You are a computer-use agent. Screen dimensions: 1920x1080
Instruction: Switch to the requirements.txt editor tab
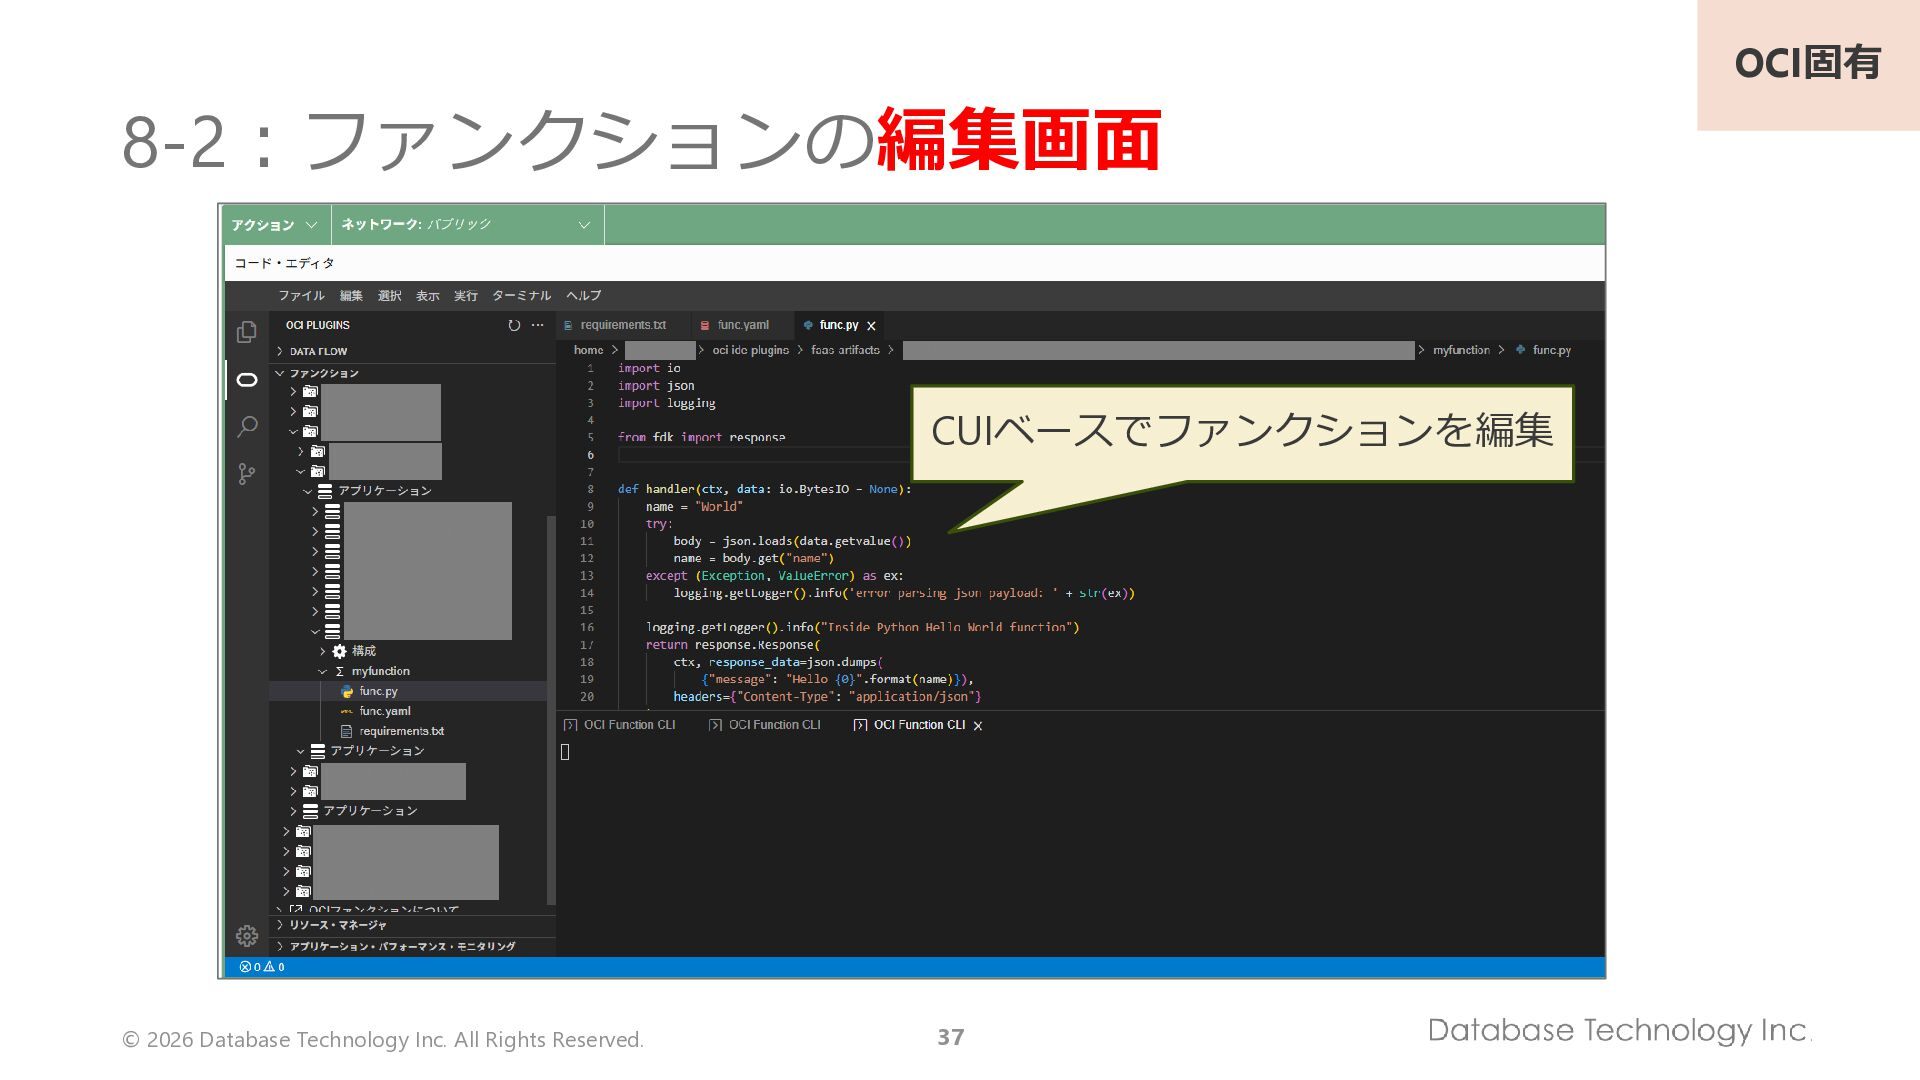coord(622,325)
